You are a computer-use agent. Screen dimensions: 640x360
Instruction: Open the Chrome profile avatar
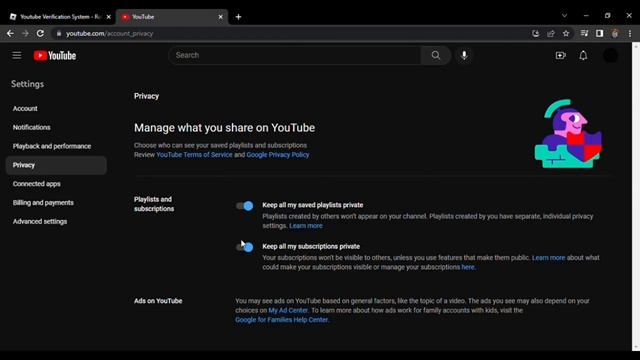click(615, 33)
